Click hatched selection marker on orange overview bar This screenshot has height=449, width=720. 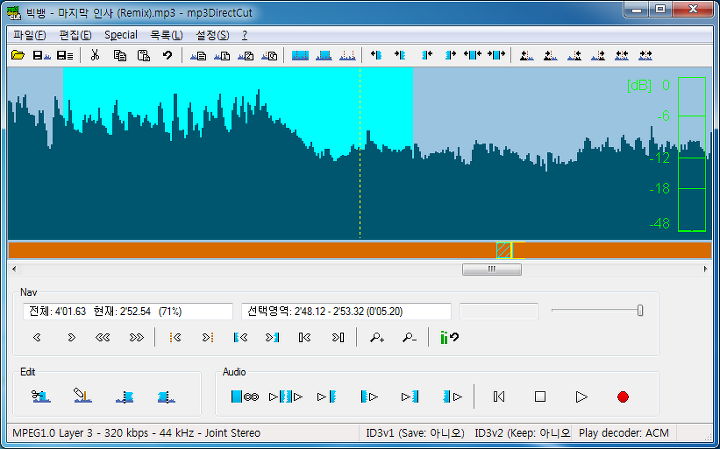(504, 250)
